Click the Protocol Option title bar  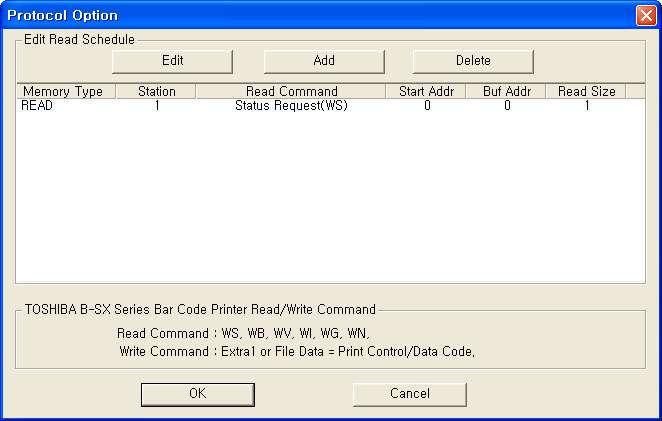[x=300, y=15]
